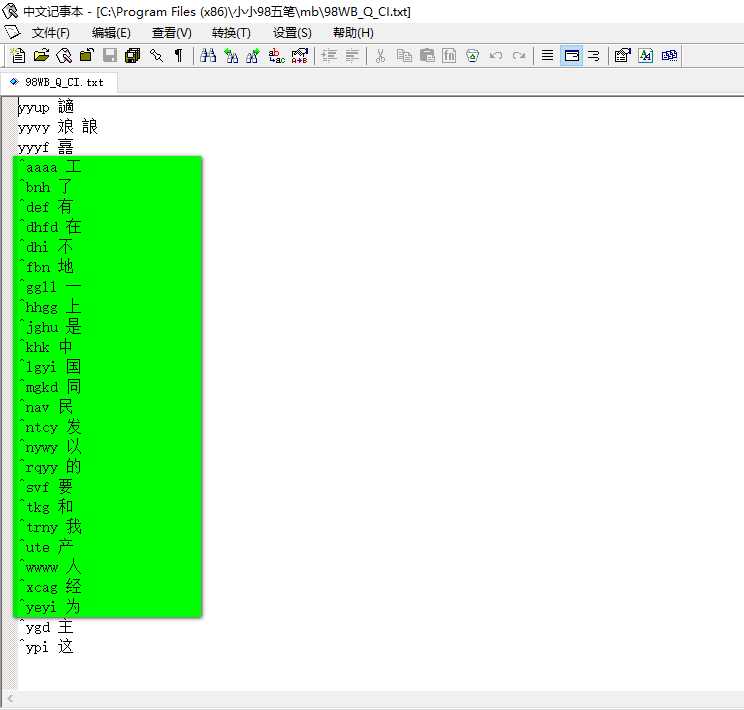Click the copy toolbar icon

pyautogui.click(x=404, y=56)
